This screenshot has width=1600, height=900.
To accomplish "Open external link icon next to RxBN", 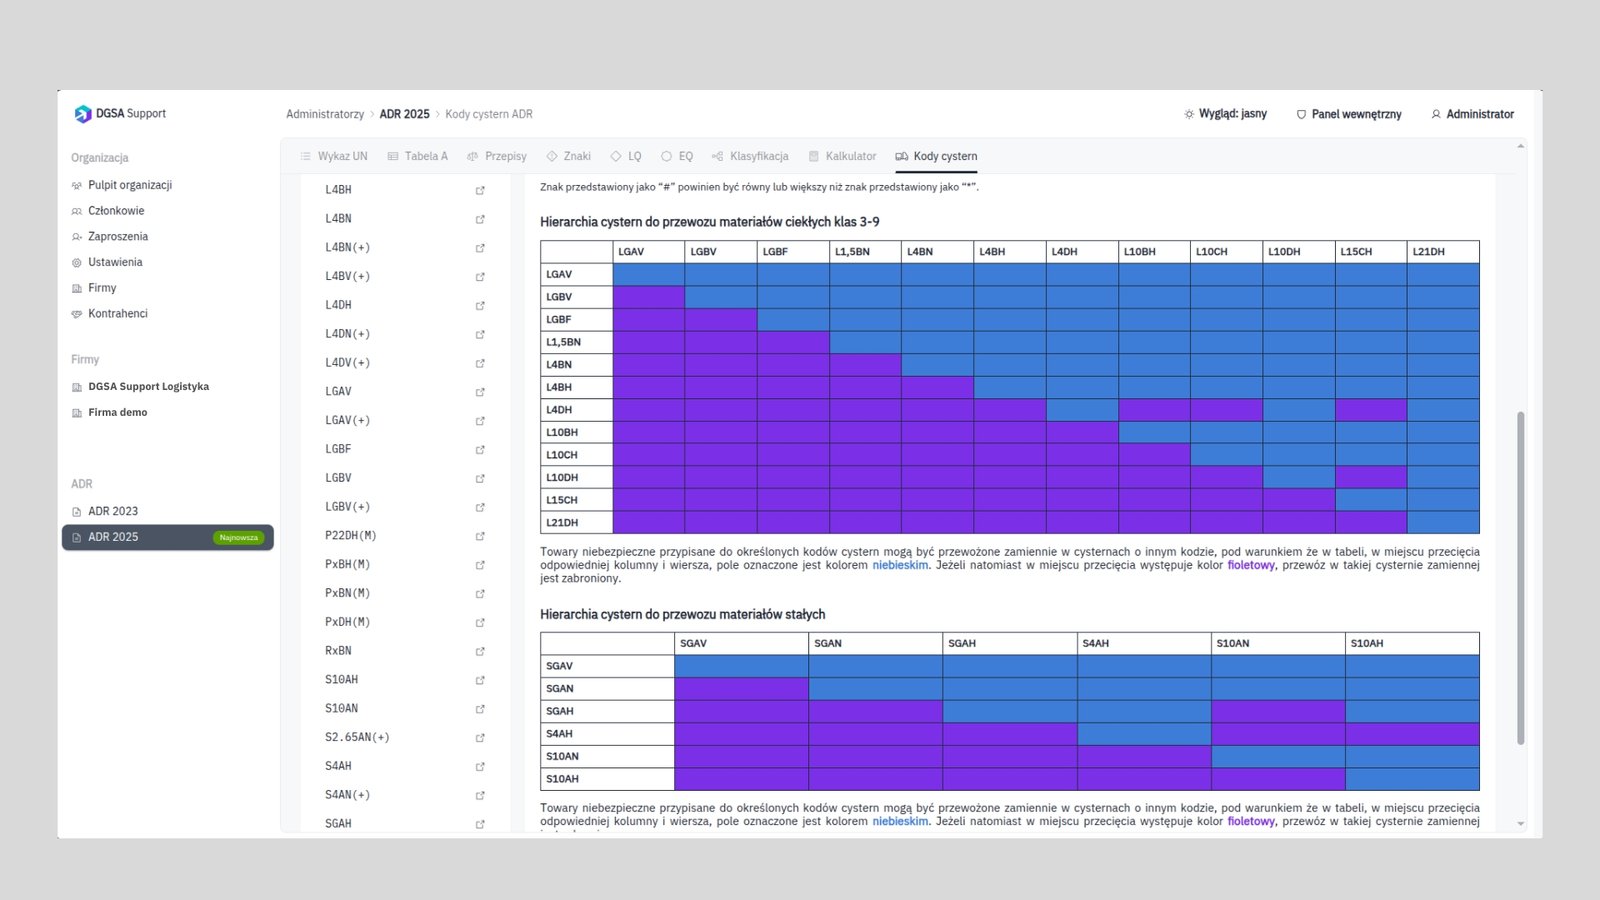I will (480, 651).
